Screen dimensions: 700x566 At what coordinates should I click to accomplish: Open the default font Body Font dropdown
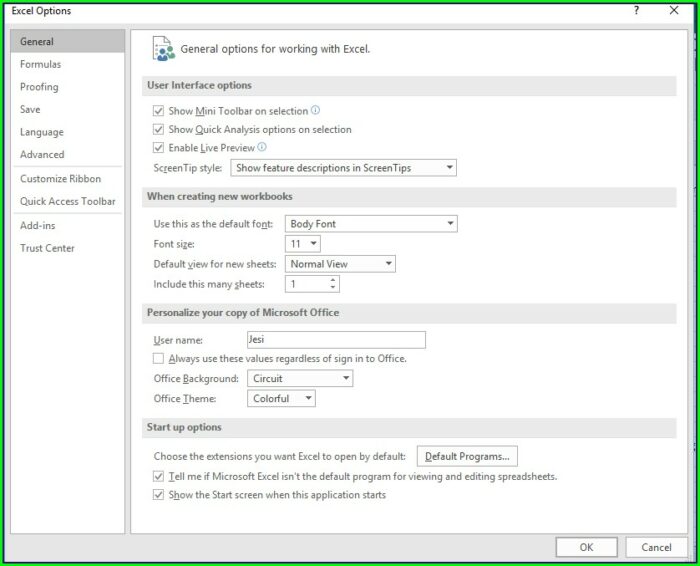371,224
